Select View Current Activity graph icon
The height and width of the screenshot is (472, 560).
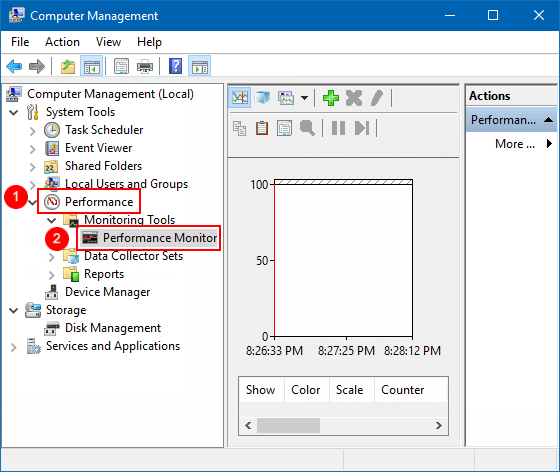tap(239, 98)
